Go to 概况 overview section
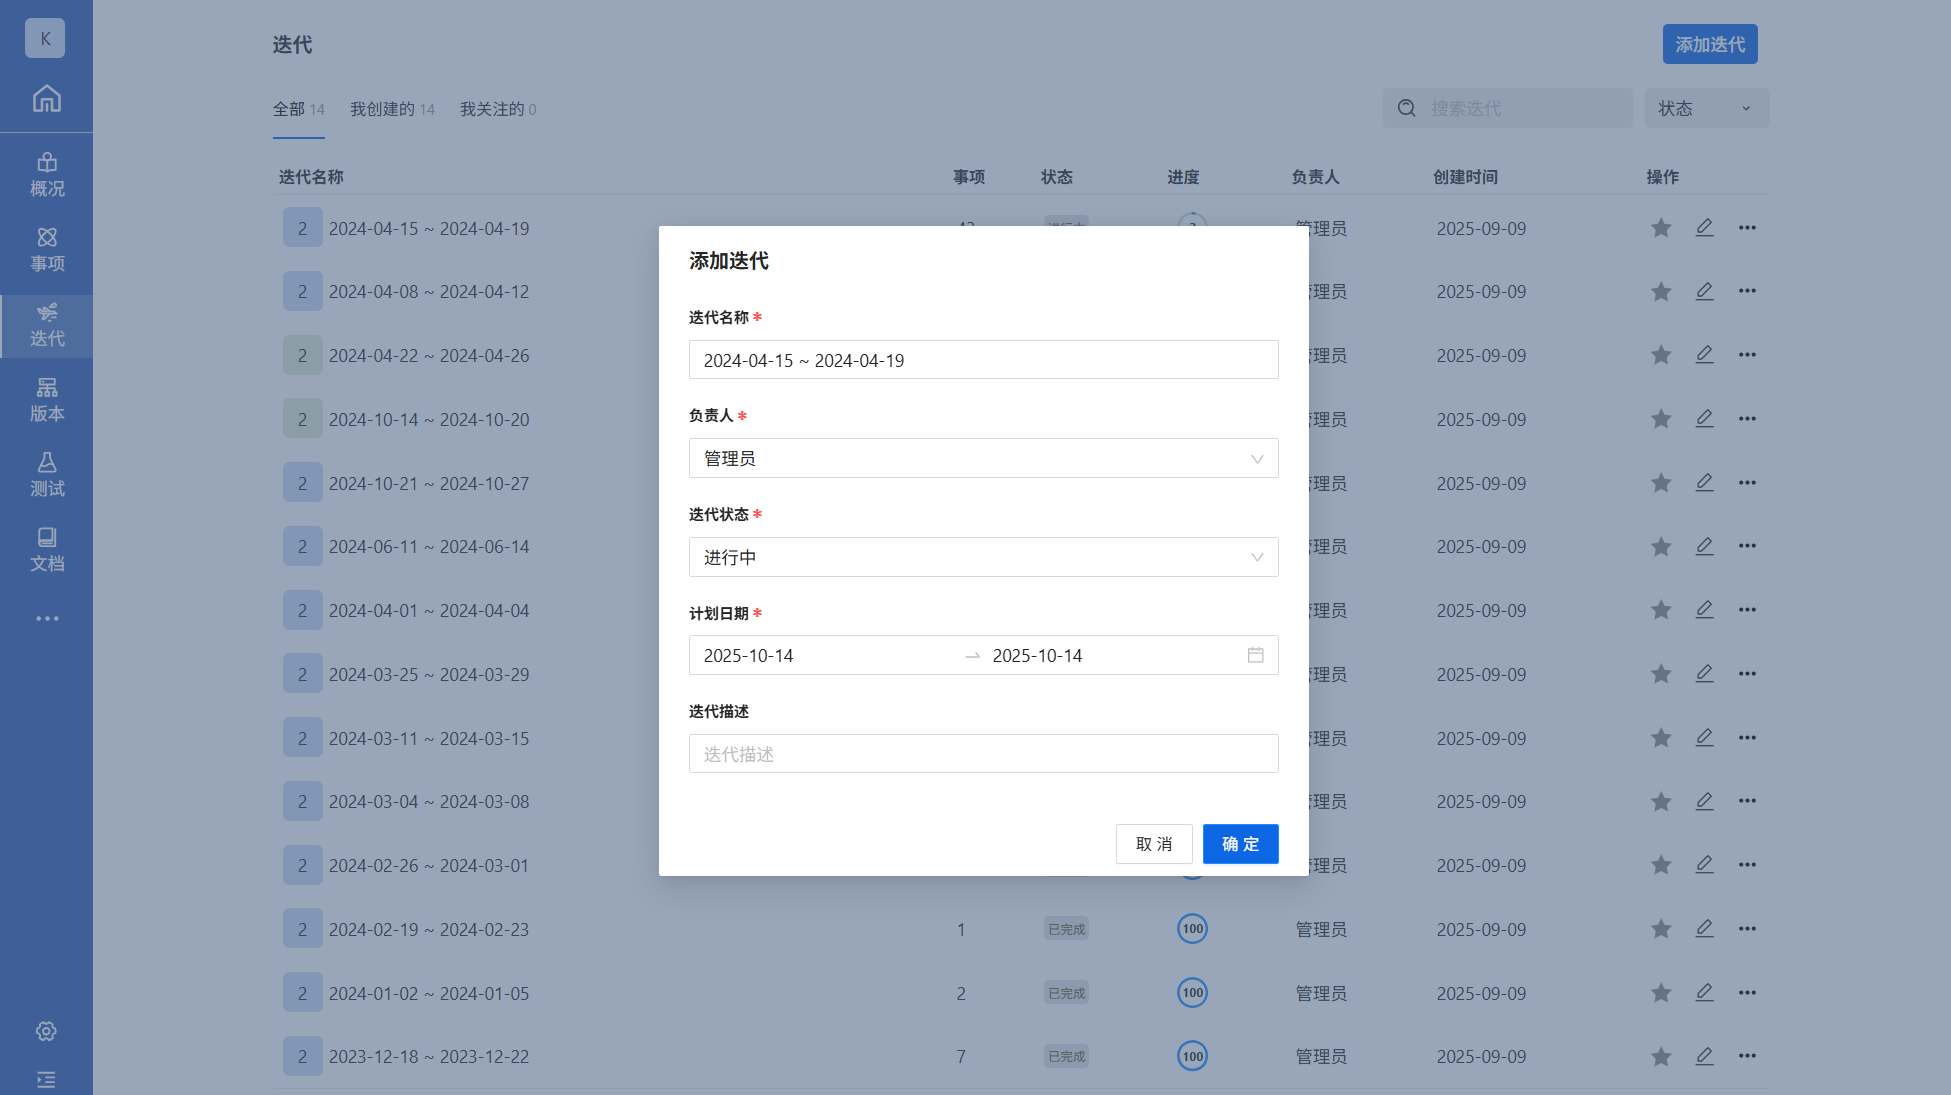The height and width of the screenshot is (1095, 1951). (x=47, y=174)
